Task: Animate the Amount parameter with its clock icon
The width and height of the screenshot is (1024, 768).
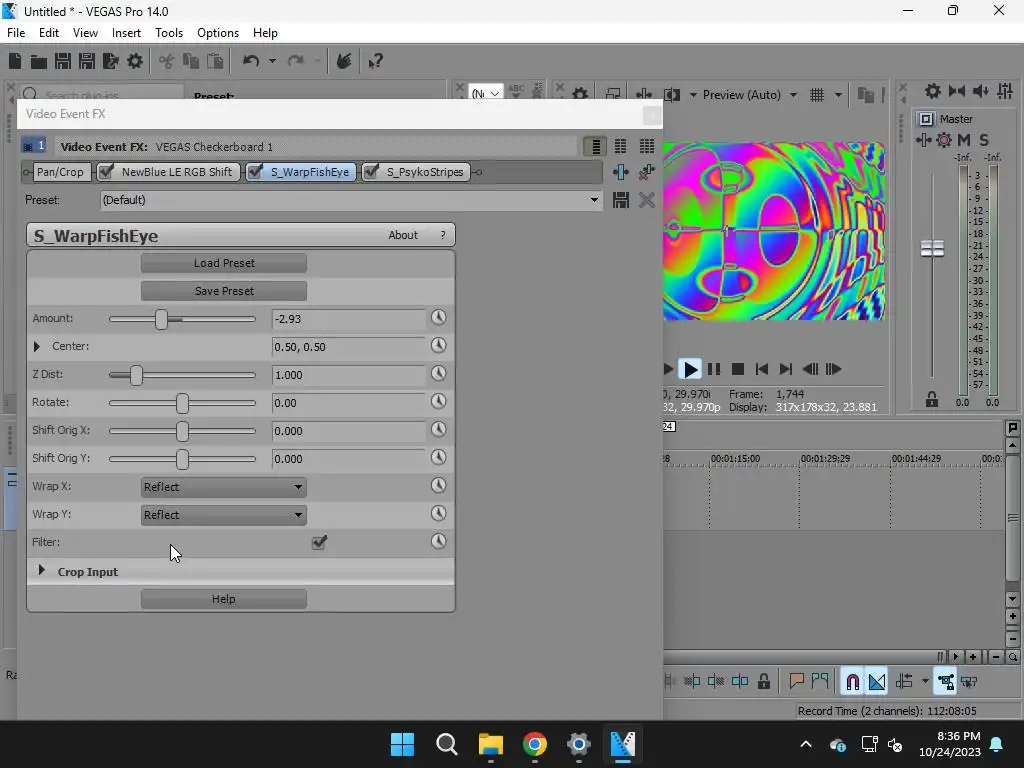Action: pos(438,317)
